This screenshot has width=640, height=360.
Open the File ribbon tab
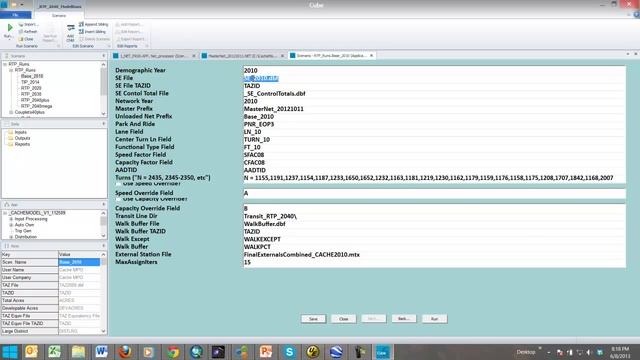(x=16, y=15)
